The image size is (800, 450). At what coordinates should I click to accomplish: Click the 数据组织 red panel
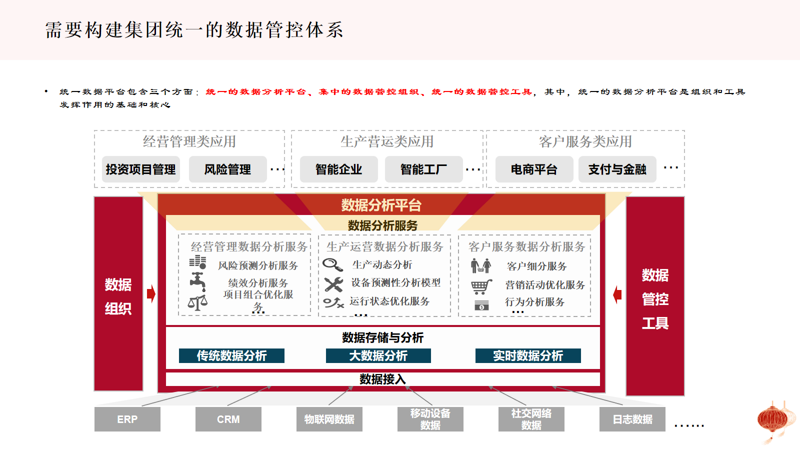pos(118,294)
